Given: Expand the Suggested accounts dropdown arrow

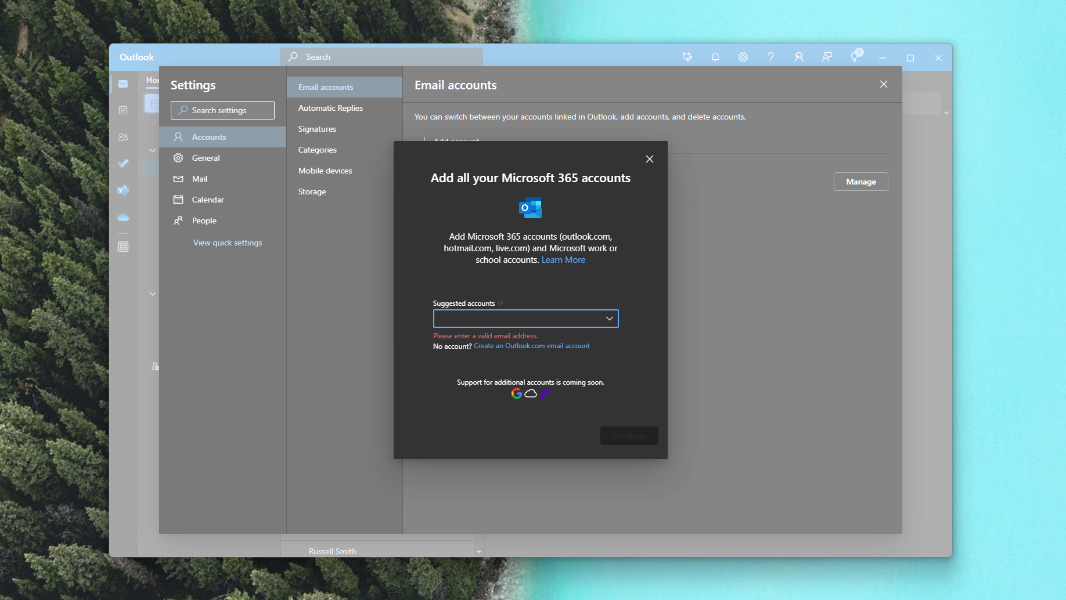Looking at the screenshot, I should click(x=609, y=319).
